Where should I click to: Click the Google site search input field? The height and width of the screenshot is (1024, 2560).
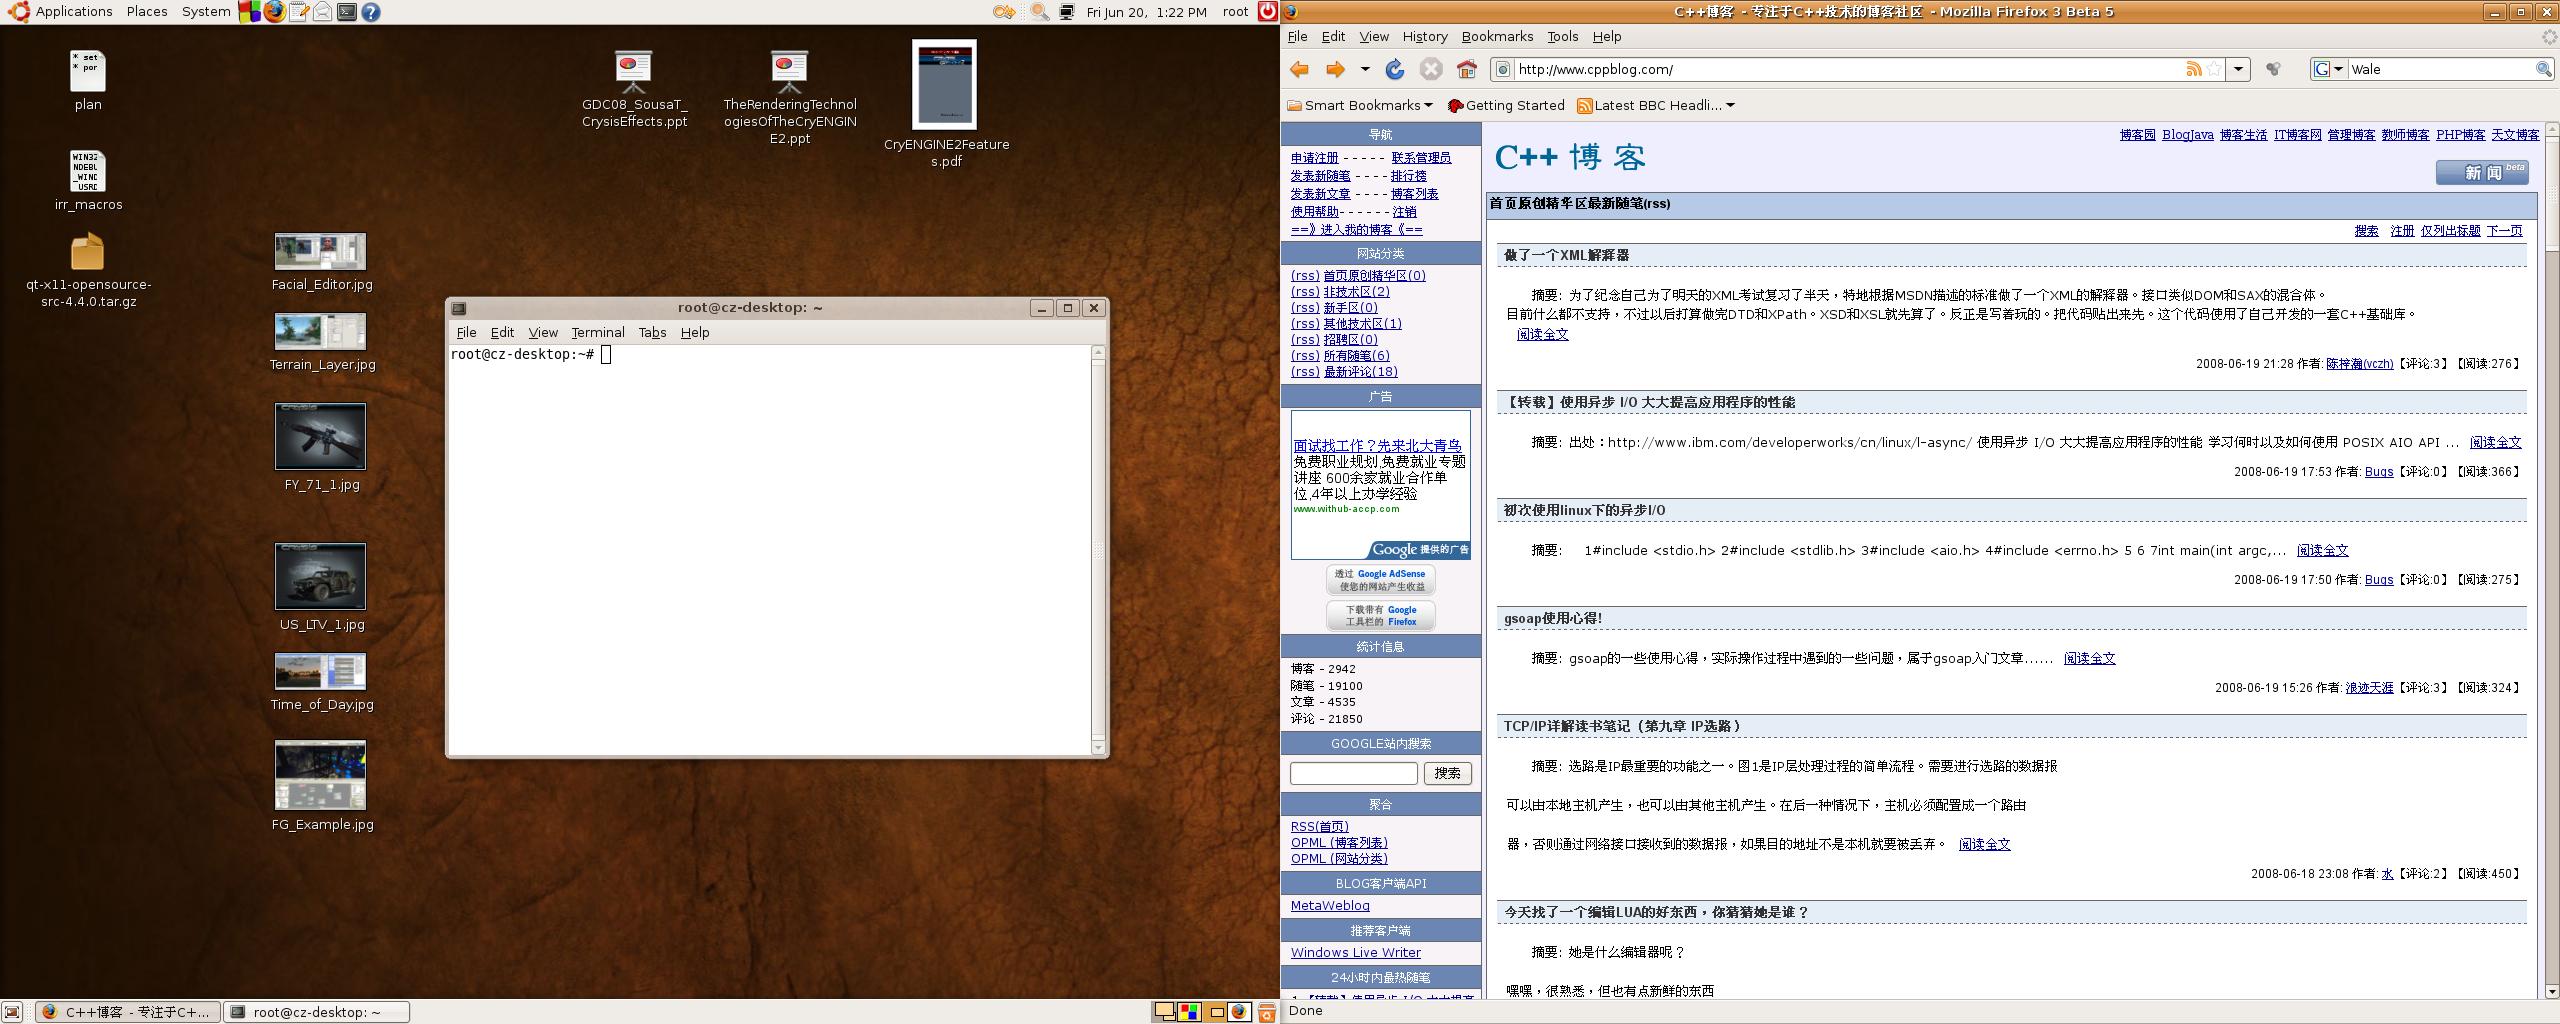[1353, 773]
